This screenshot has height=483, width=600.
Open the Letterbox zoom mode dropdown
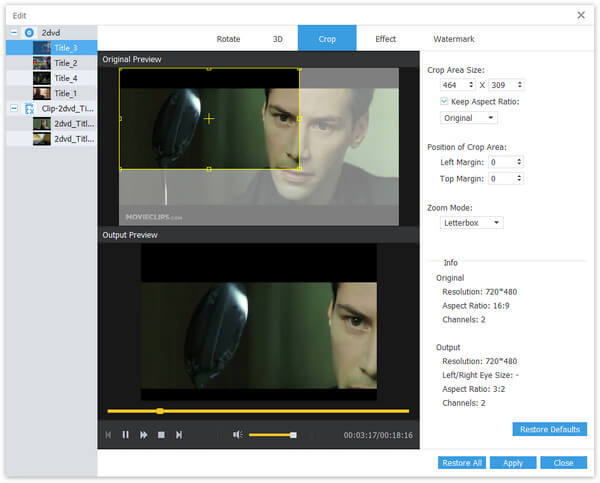[471, 223]
